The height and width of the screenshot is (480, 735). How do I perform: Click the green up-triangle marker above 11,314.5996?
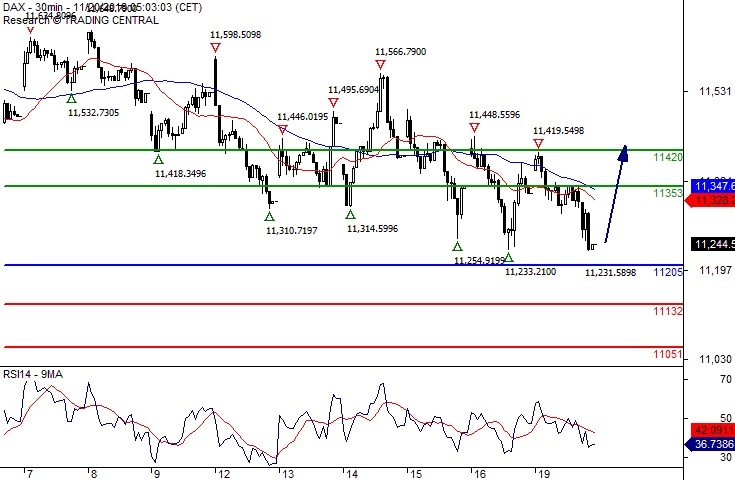(x=350, y=215)
